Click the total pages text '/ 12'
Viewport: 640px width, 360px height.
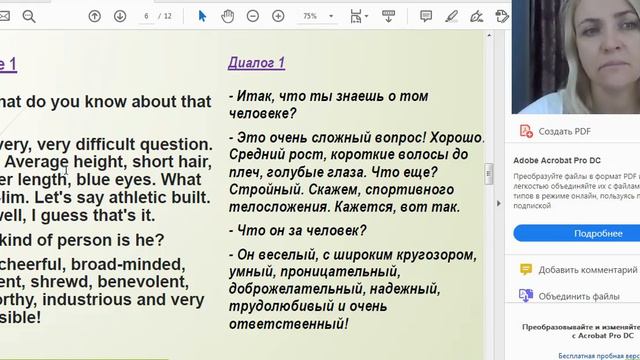pyautogui.click(x=165, y=16)
